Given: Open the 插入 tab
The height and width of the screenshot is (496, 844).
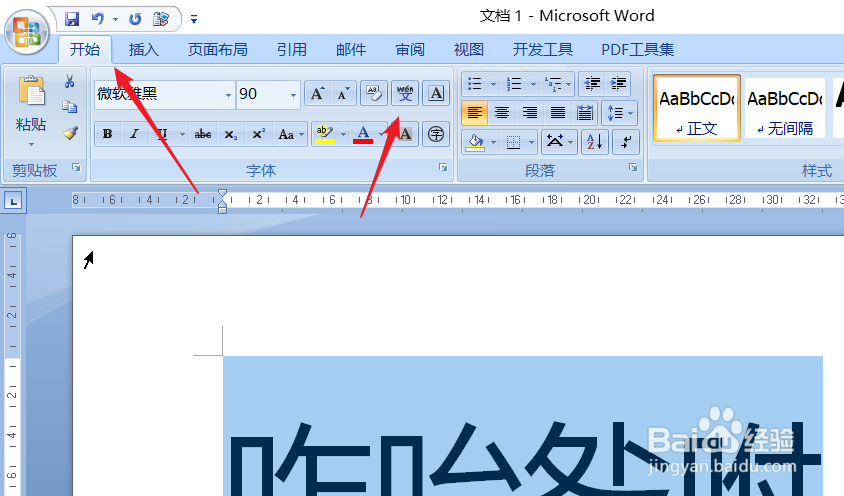Looking at the screenshot, I should tap(144, 50).
